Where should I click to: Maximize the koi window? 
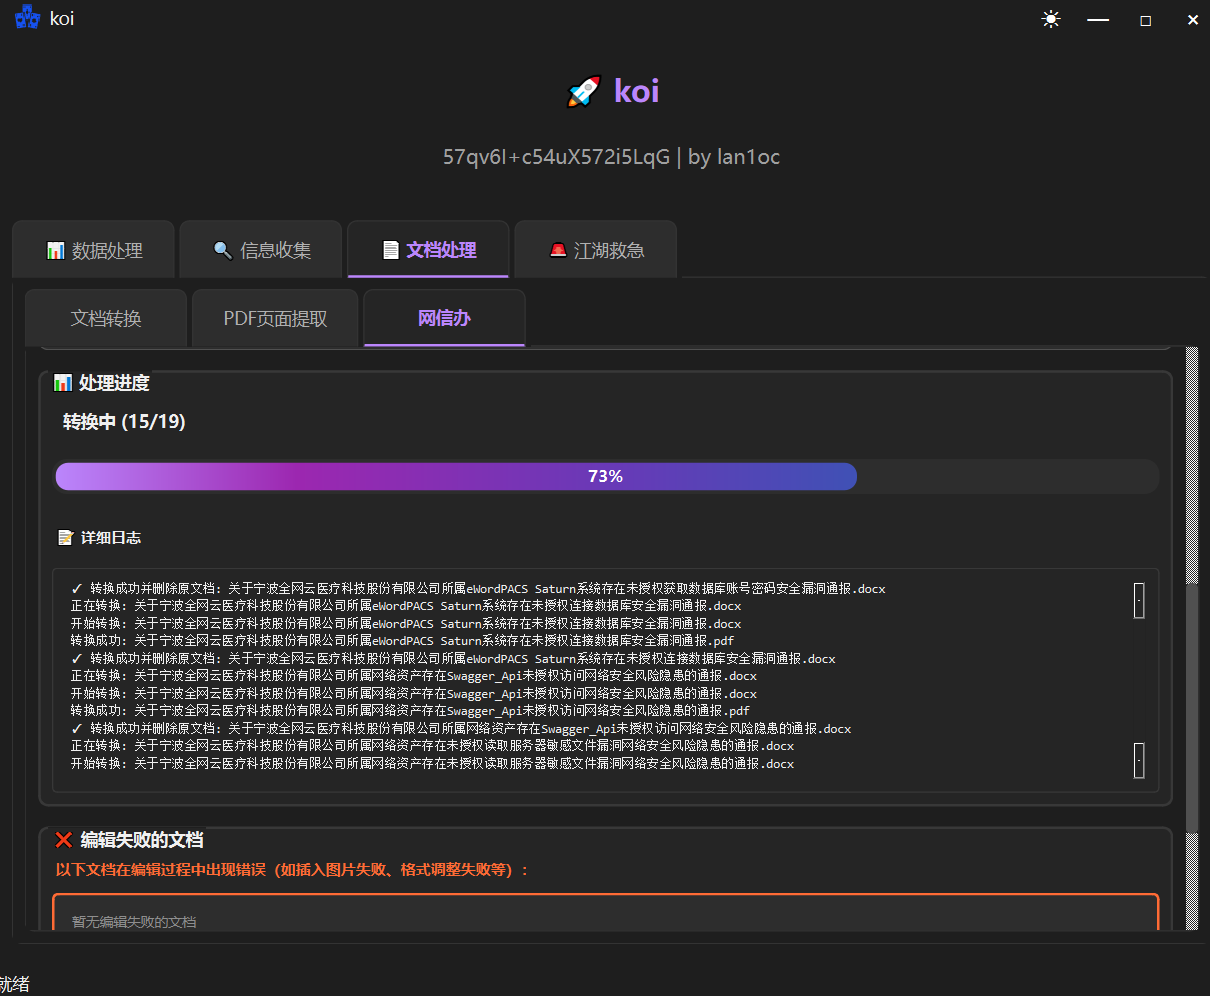pos(1146,20)
